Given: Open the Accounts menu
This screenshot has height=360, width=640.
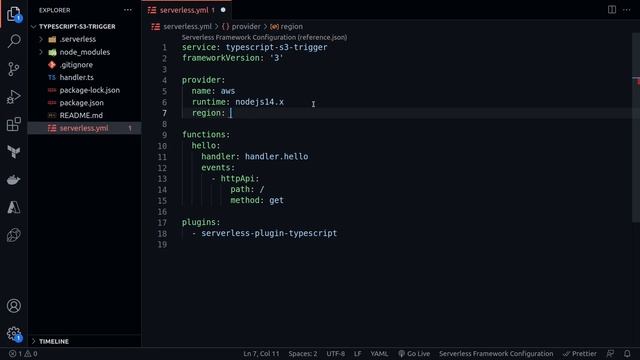Looking at the screenshot, I should pyautogui.click(x=14, y=306).
